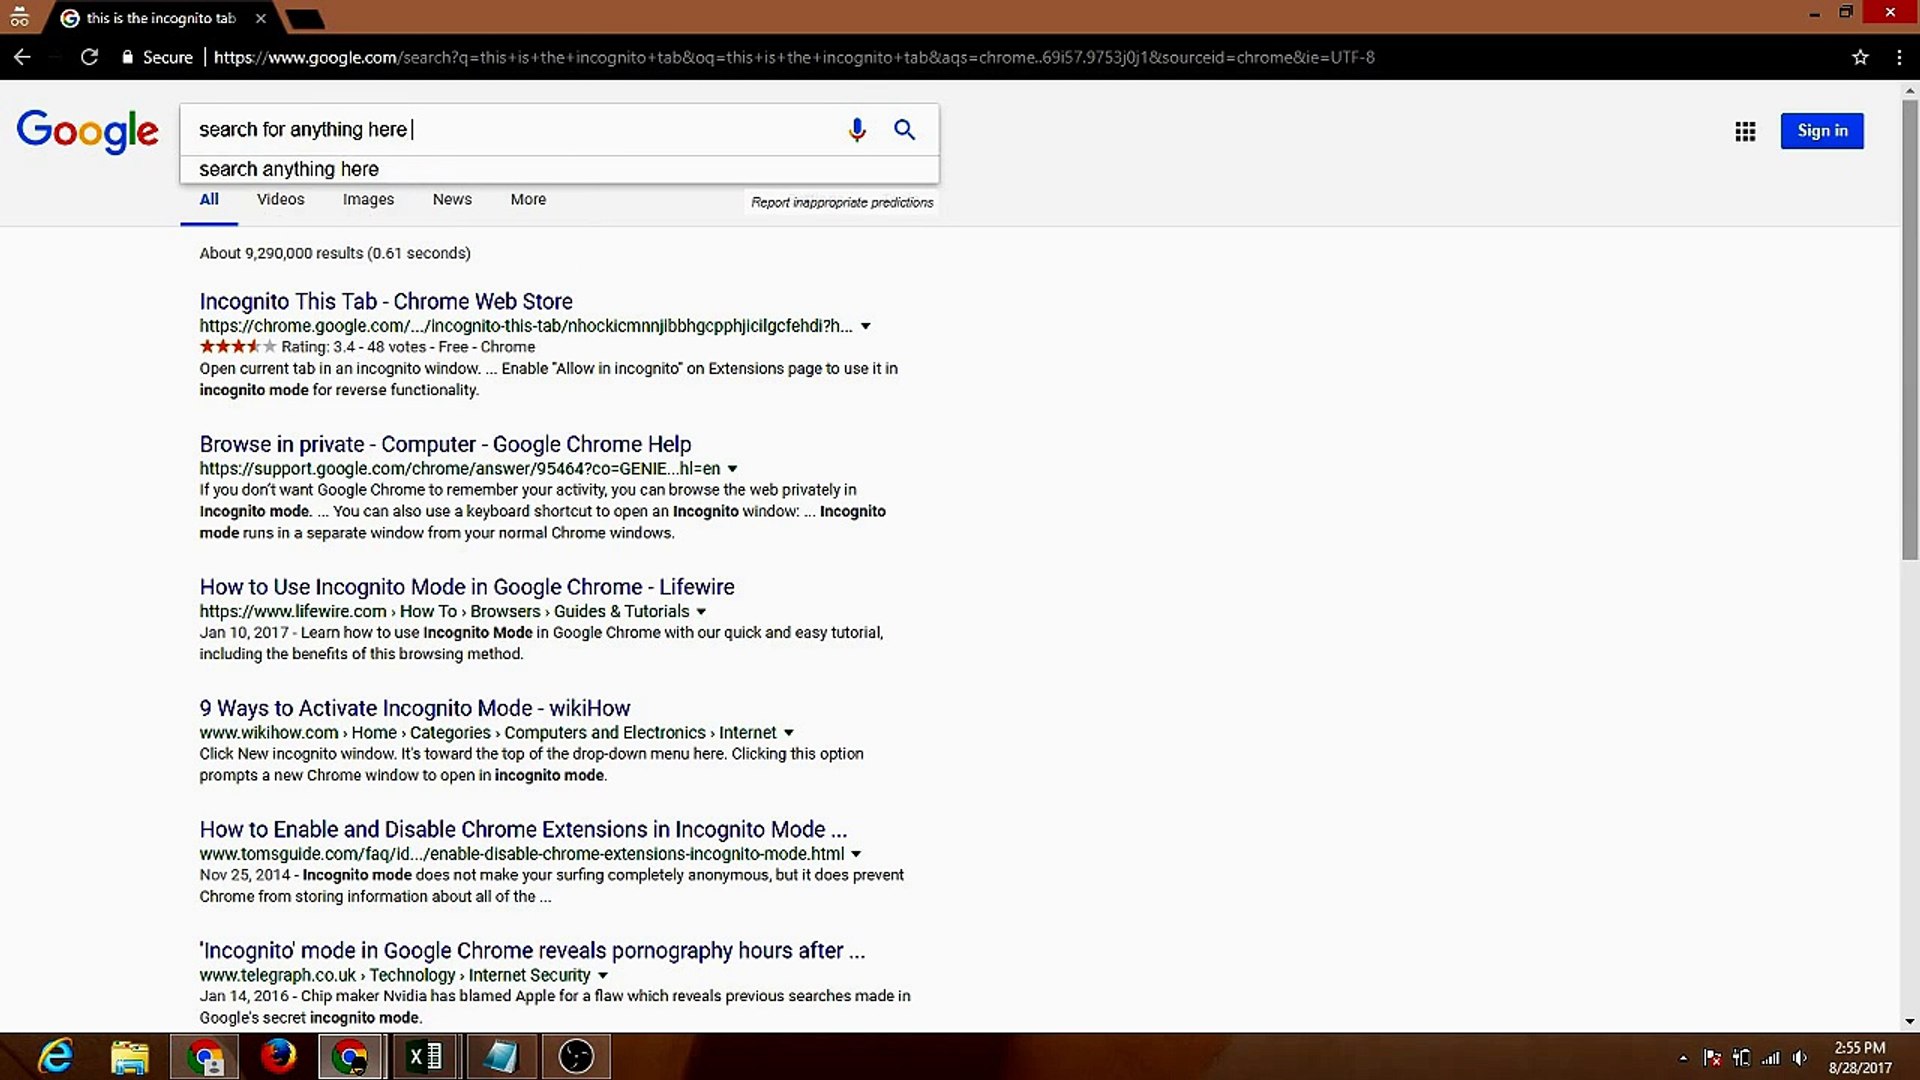Click the taskbar volume speaker icon
Viewport: 1920px width, 1080px height.
click(1800, 1058)
